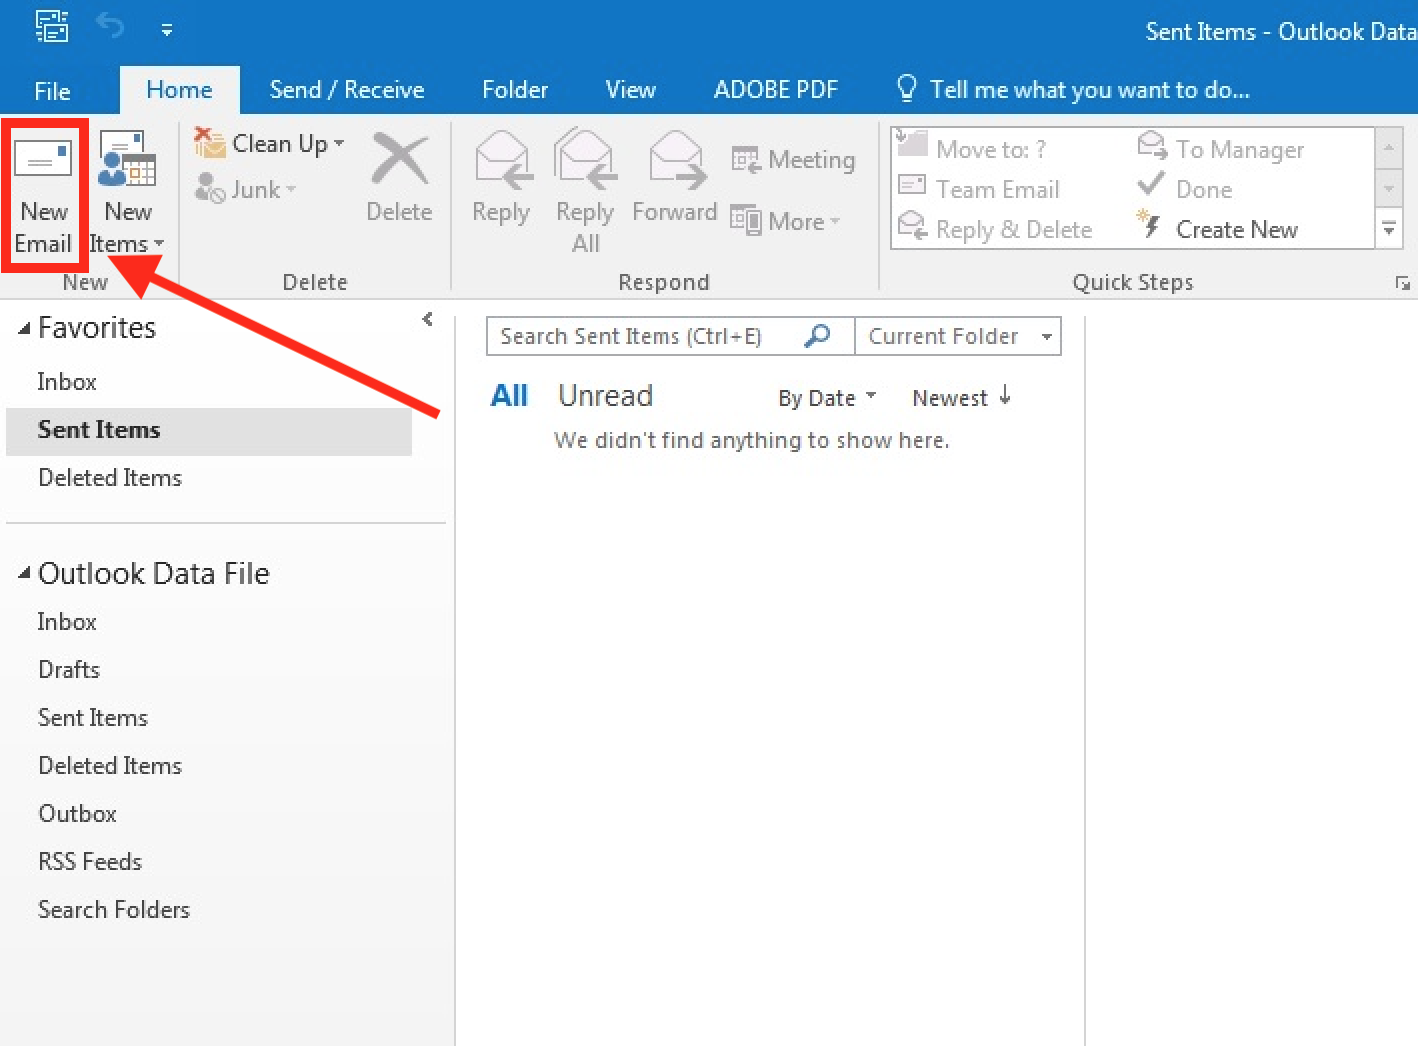Viewport: 1418px width, 1046px height.
Task: Click the search magnifier icon
Action: coord(817,336)
